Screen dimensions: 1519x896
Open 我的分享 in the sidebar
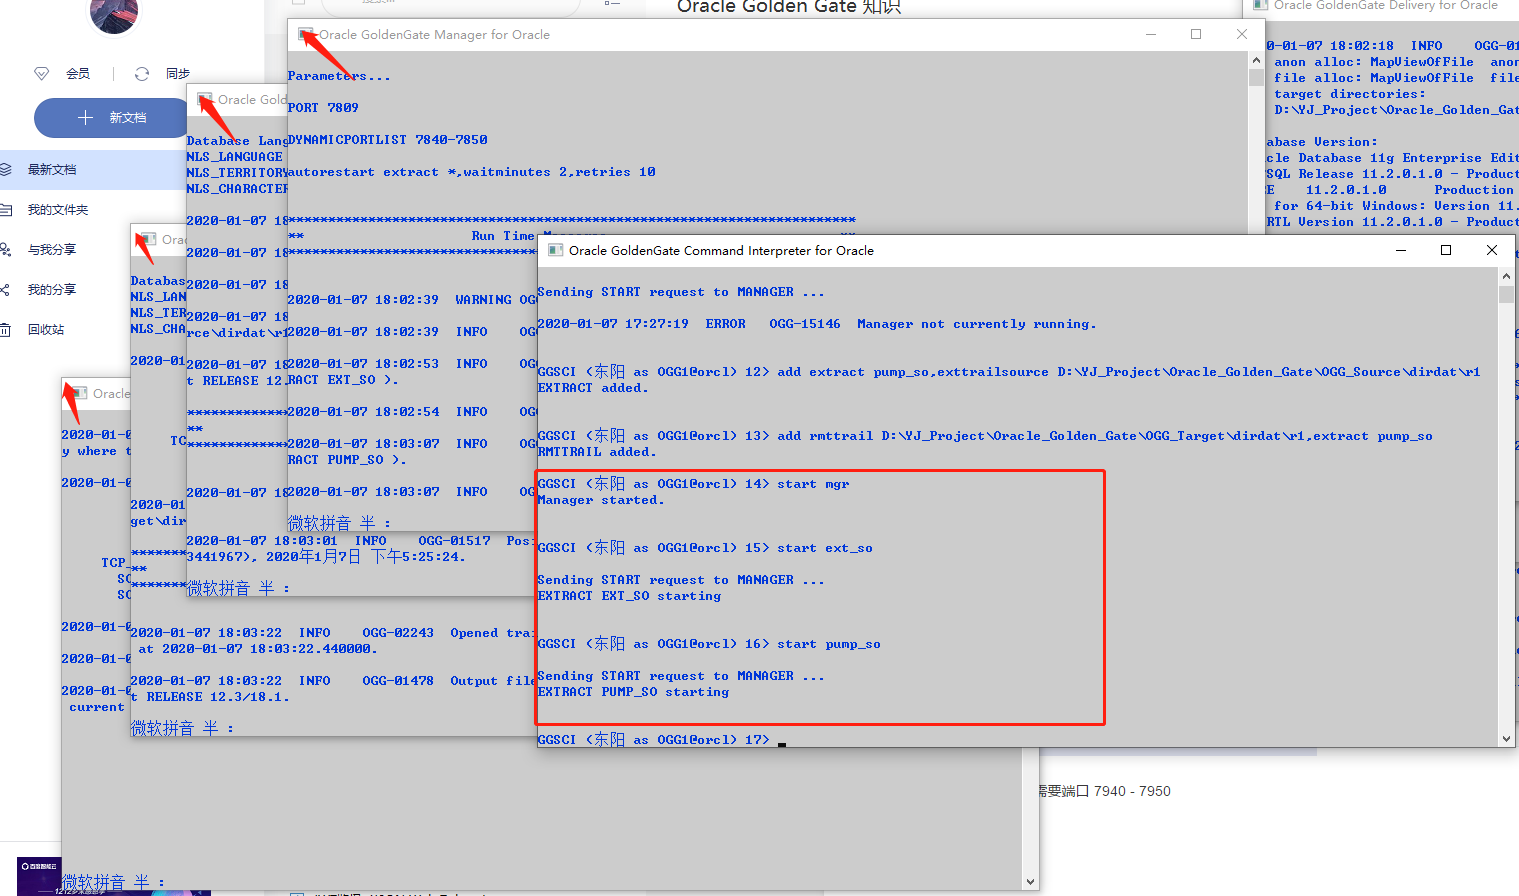coord(52,290)
